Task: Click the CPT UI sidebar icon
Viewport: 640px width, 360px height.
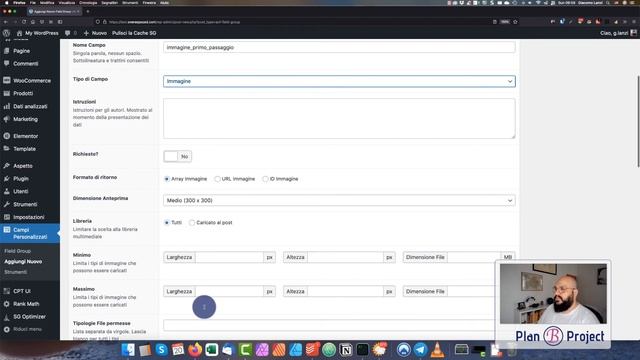Action: pyautogui.click(x=7, y=291)
